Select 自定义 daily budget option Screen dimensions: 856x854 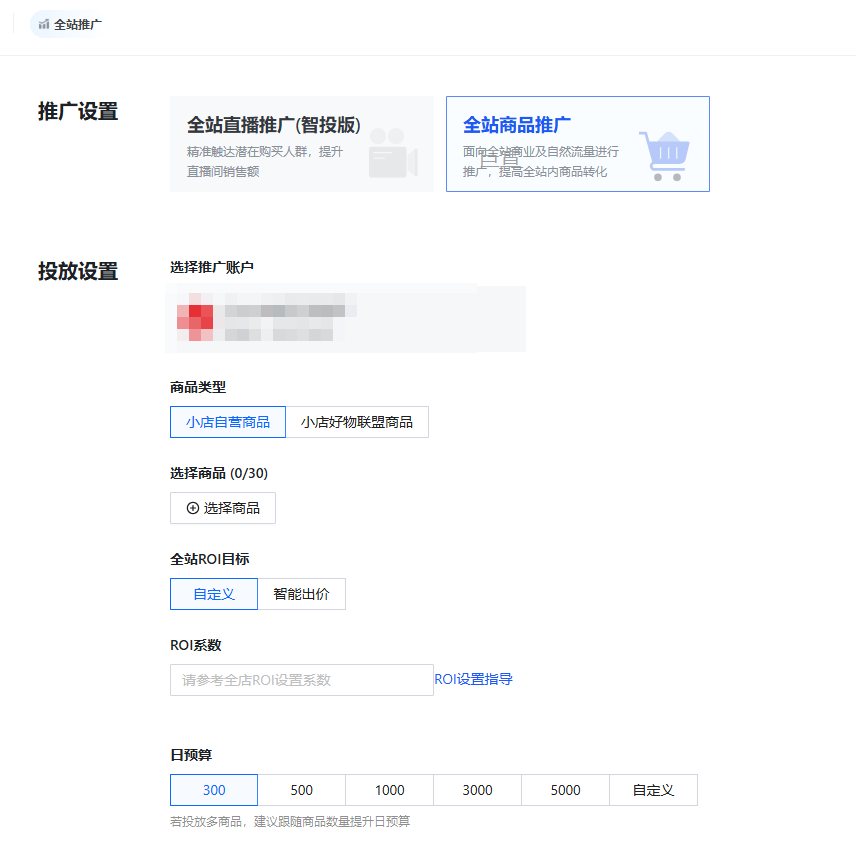(x=653, y=790)
